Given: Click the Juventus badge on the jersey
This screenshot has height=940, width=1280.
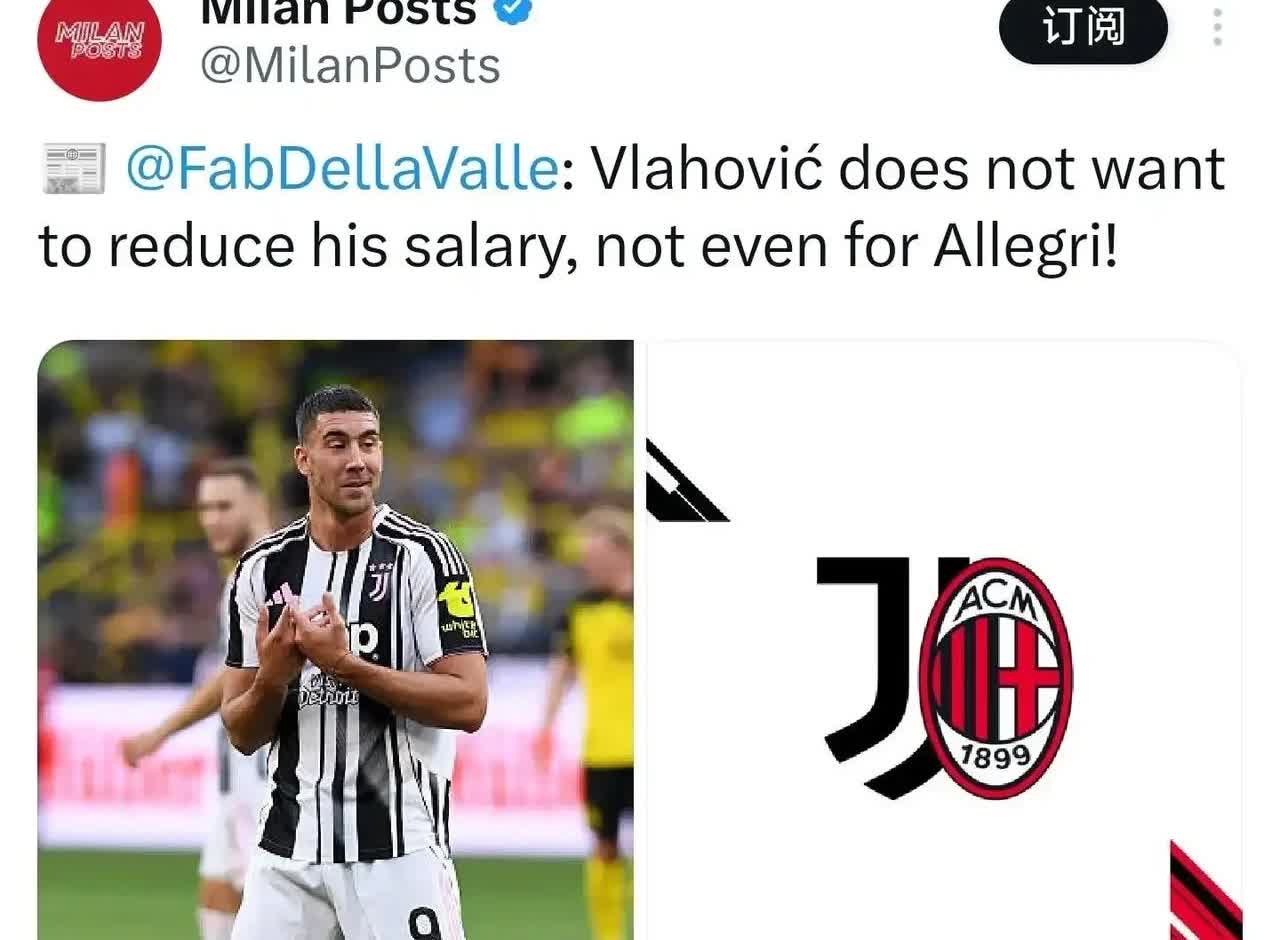Looking at the screenshot, I should (379, 582).
